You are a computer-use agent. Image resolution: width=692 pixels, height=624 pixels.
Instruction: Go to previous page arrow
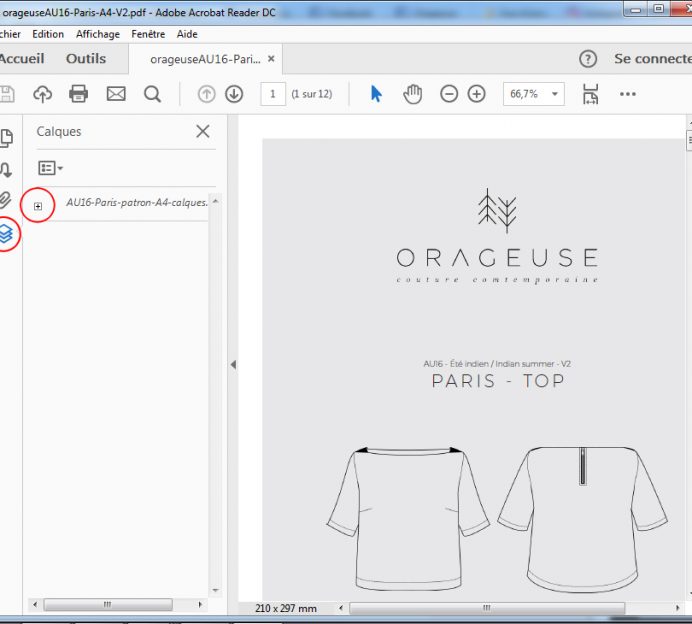(x=206, y=94)
